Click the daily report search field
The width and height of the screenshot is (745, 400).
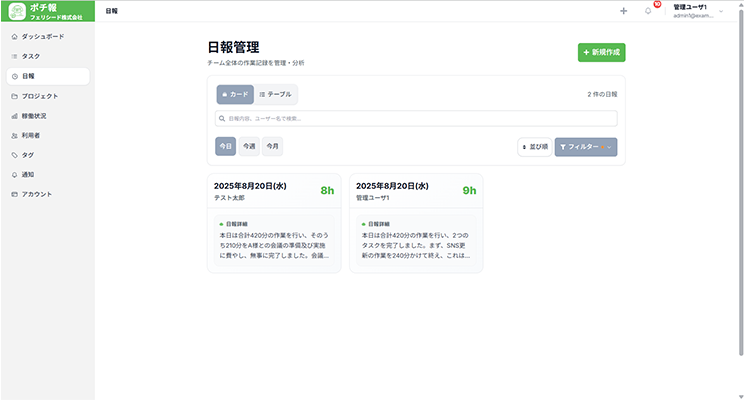point(416,119)
